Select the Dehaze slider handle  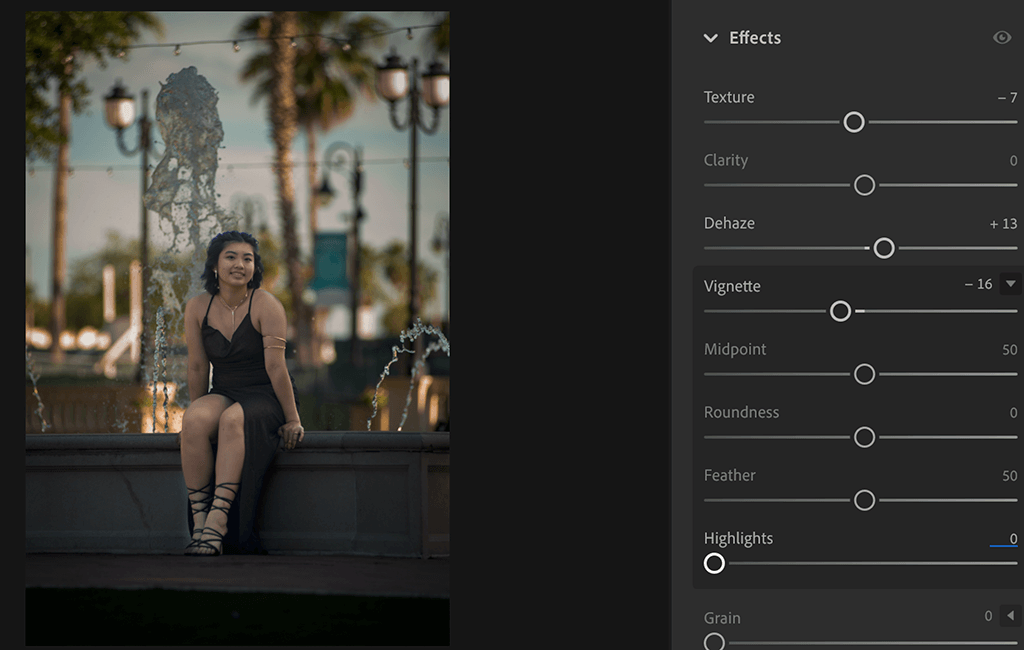[x=883, y=247]
